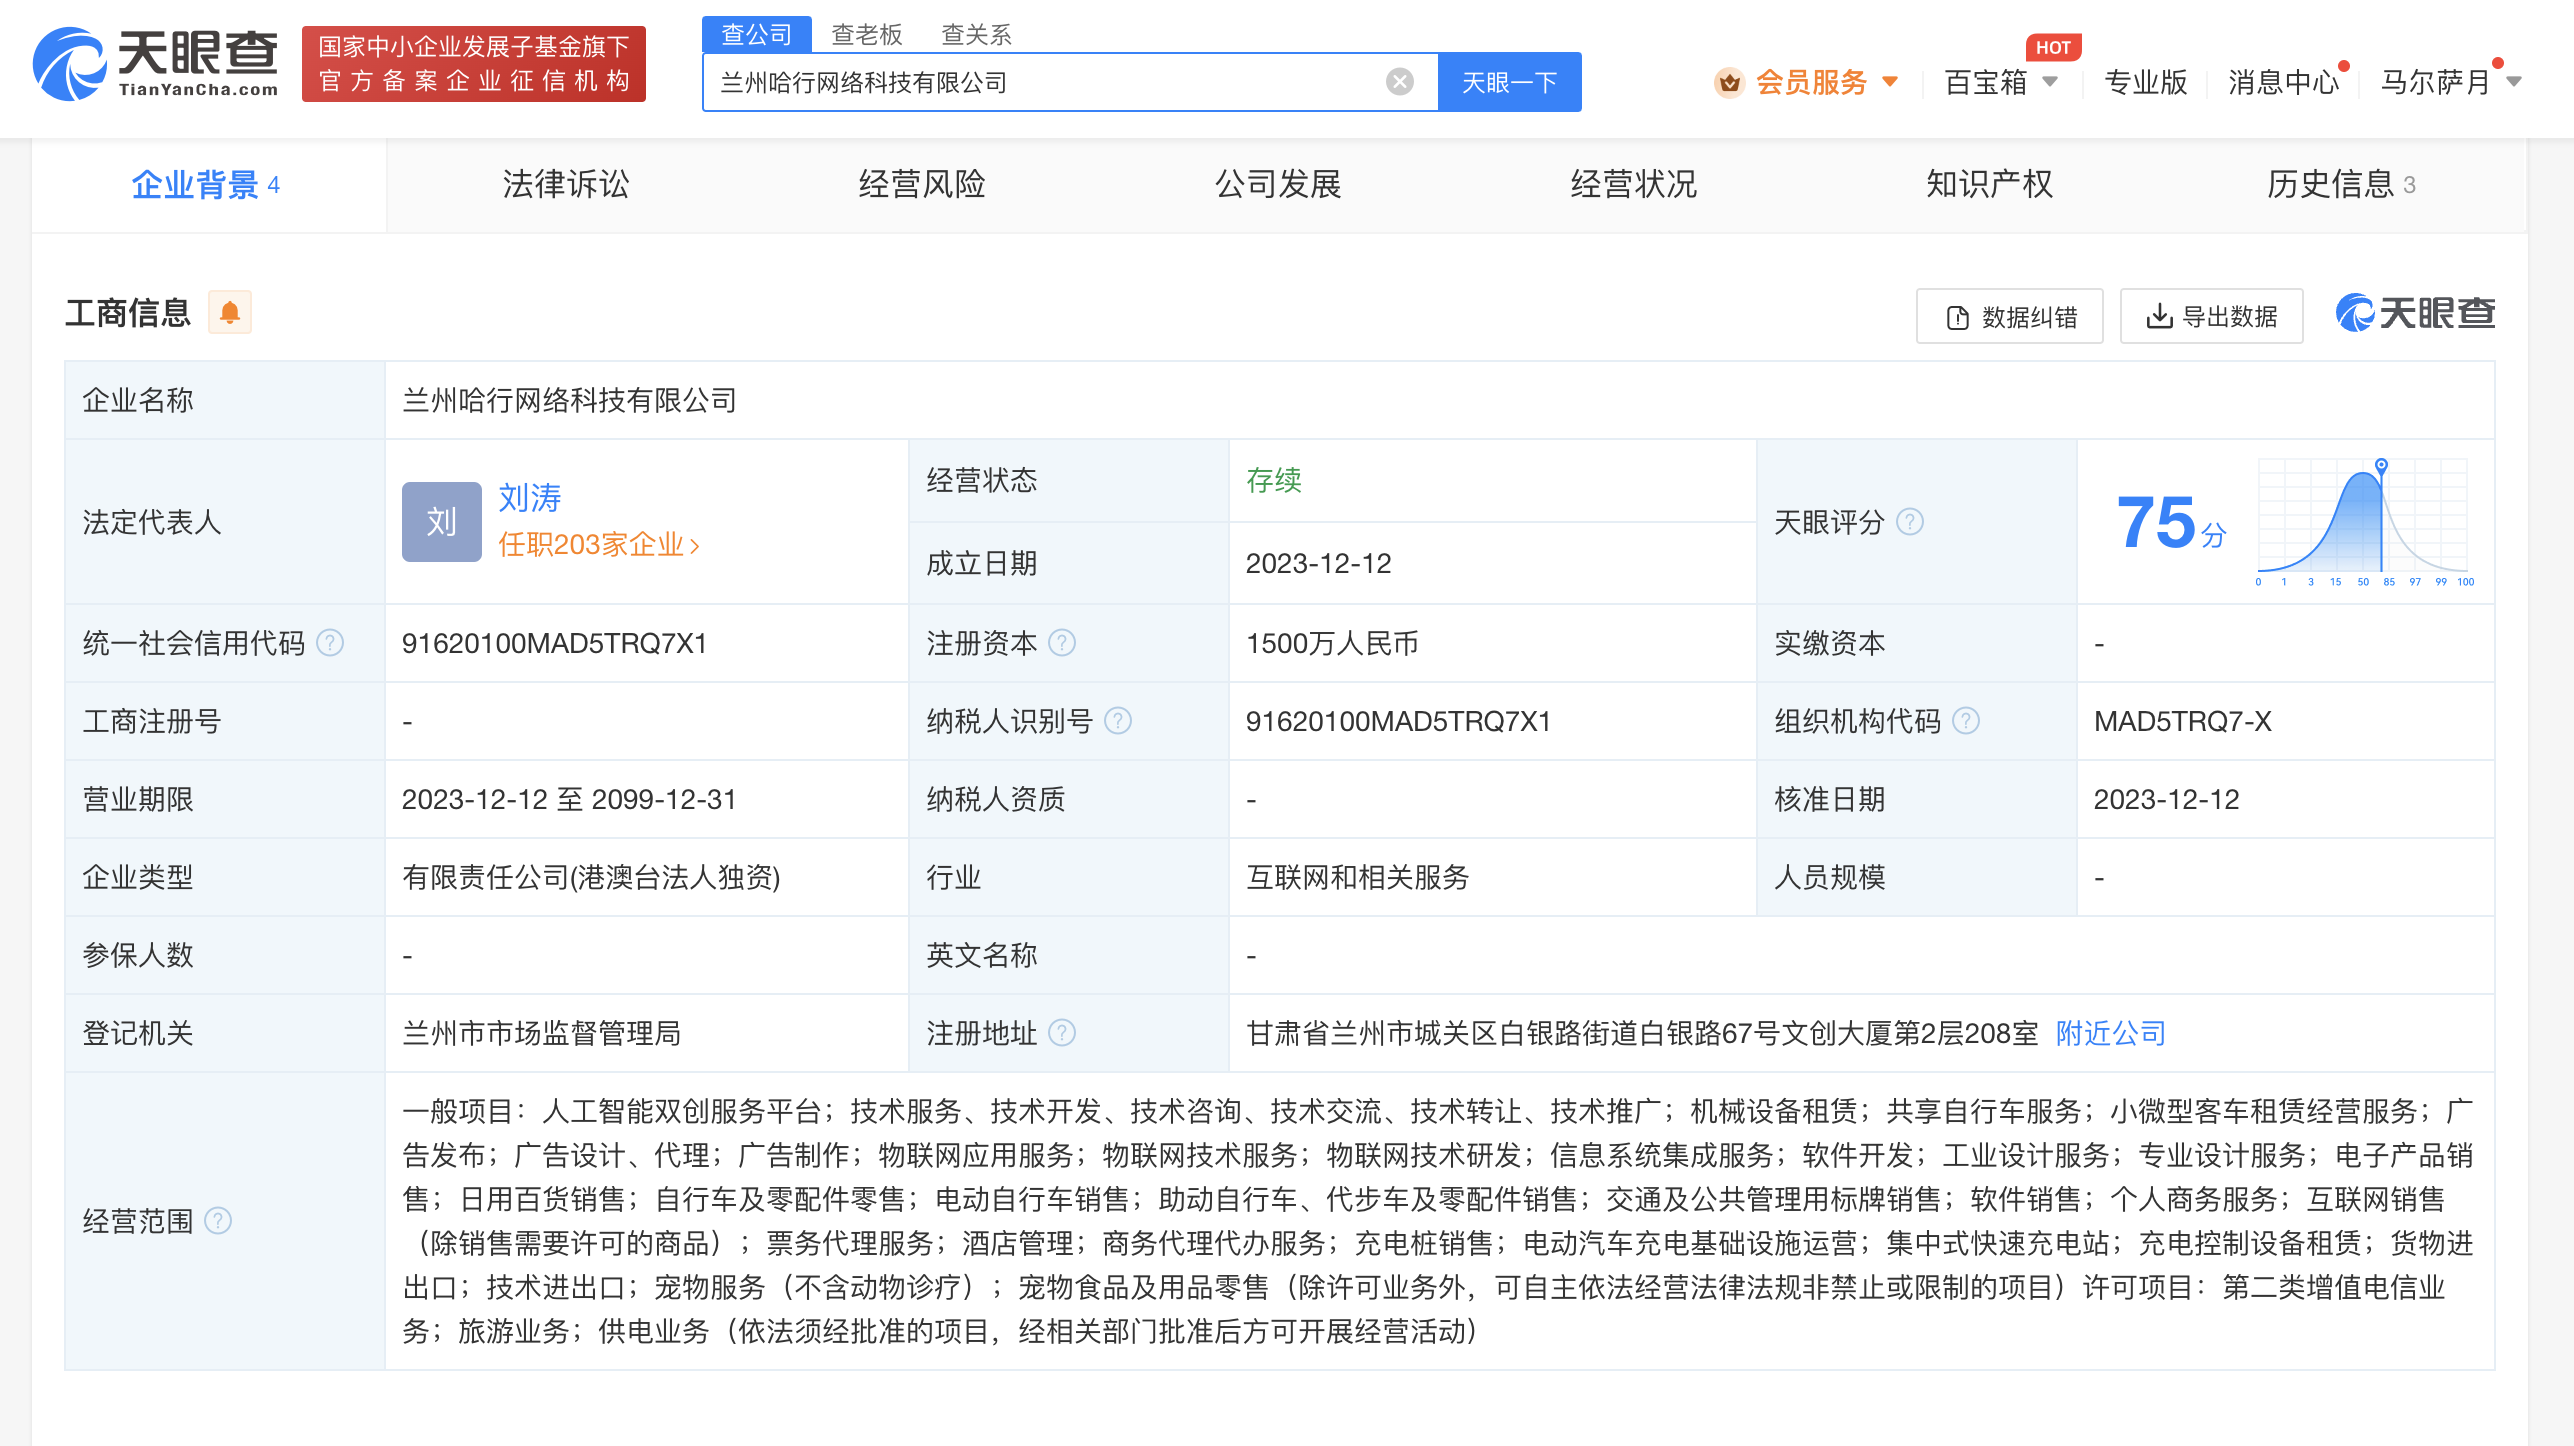This screenshot has width=2574, height=1446.
Task: Switch to the 法律诉讼 tab
Action: pyautogui.click(x=565, y=184)
